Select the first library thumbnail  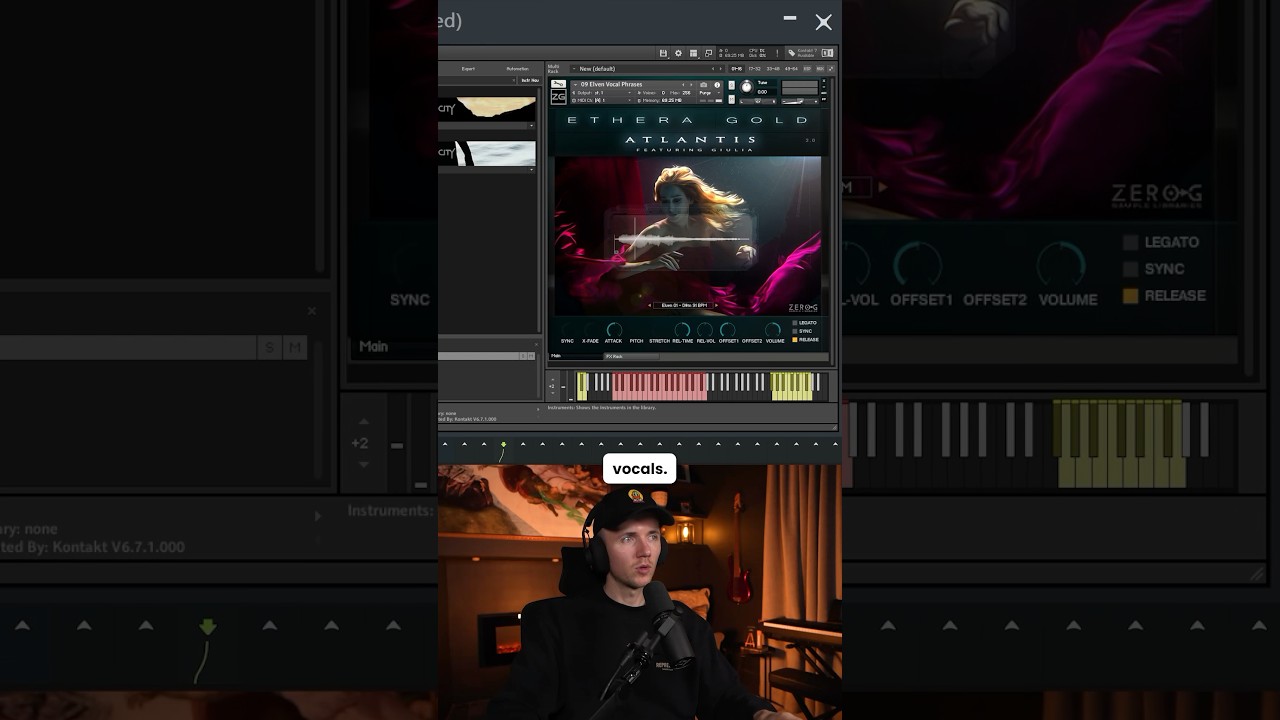coord(487,108)
